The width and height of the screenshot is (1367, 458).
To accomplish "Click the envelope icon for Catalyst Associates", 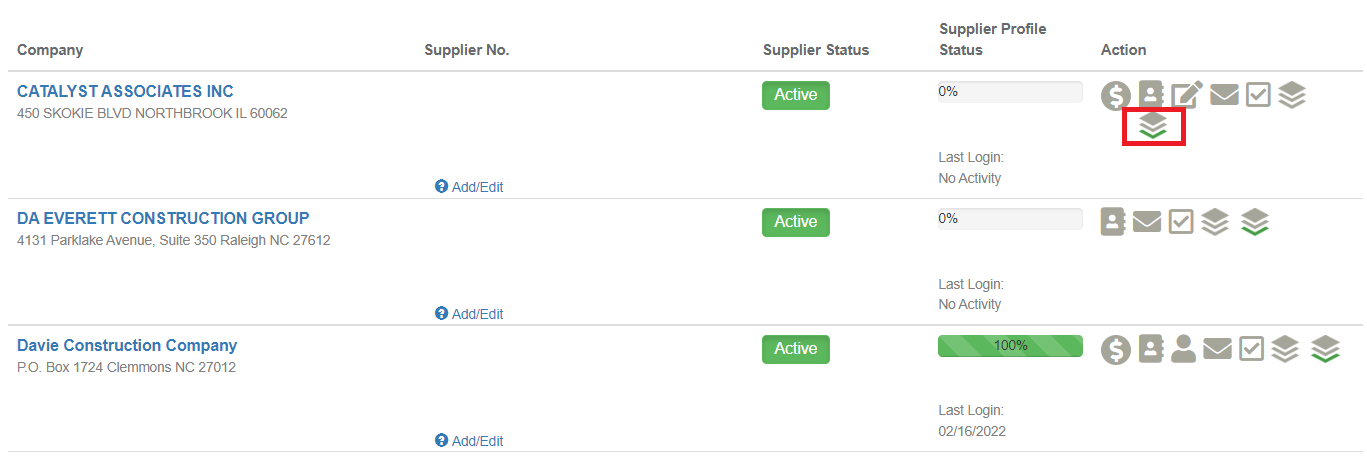I will pyautogui.click(x=1224, y=95).
